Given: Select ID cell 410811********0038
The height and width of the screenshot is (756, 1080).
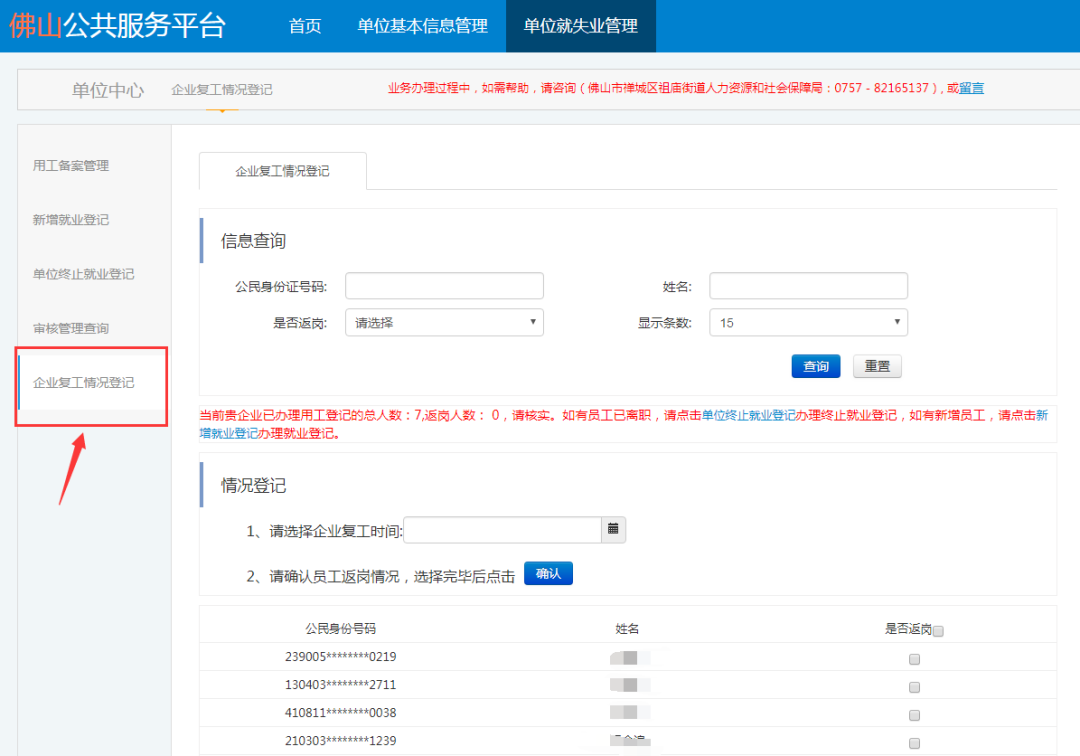Looking at the screenshot, I should point(340,713).
